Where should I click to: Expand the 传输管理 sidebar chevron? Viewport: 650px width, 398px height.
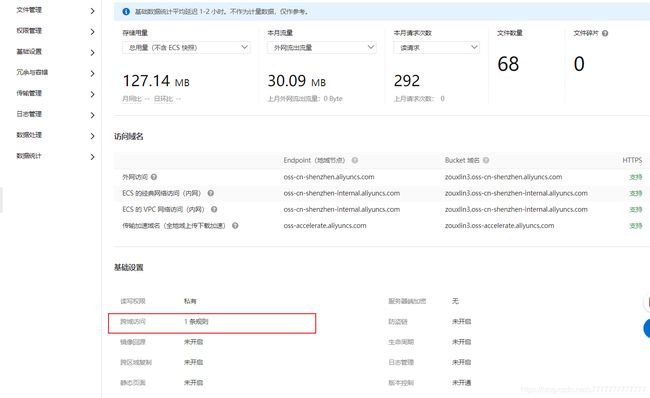click(x=92, y=94)
